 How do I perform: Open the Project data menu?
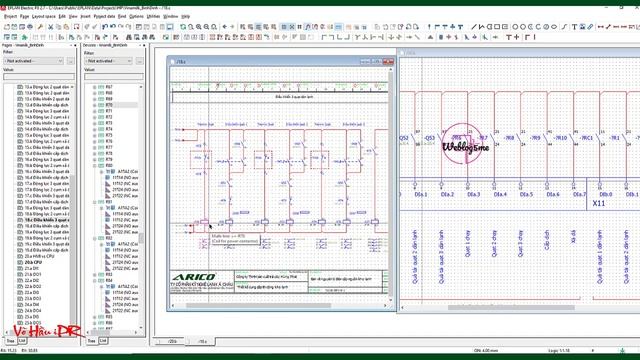pyautogui.click(x=104, y=16)
